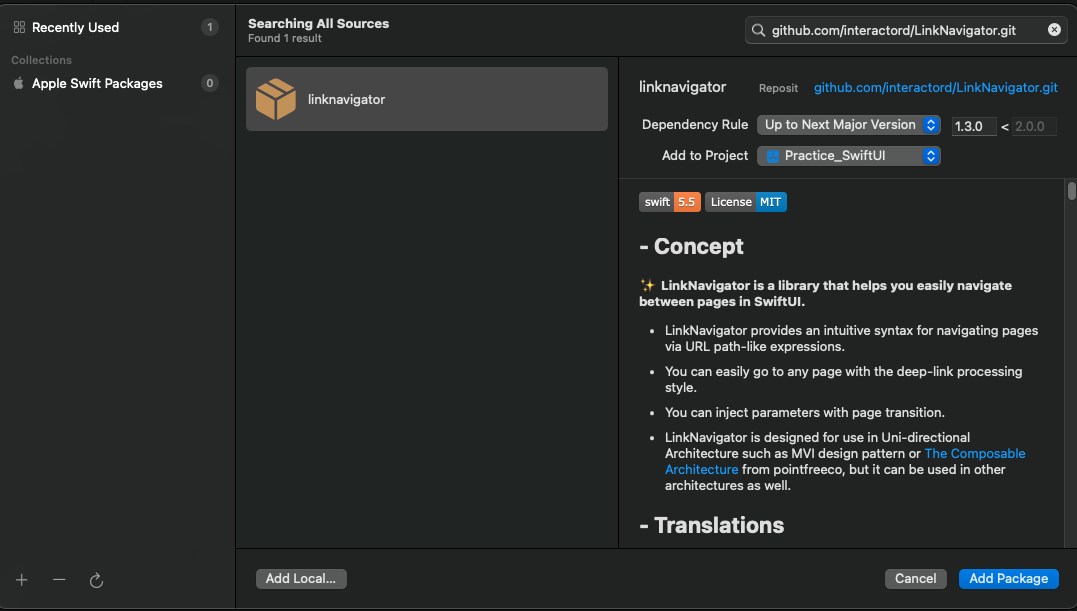Image resolution: width=1077 pixels, height=611 pixels.
Task: Click the linknavigator title in detail pane
Action: coord(682,87)
